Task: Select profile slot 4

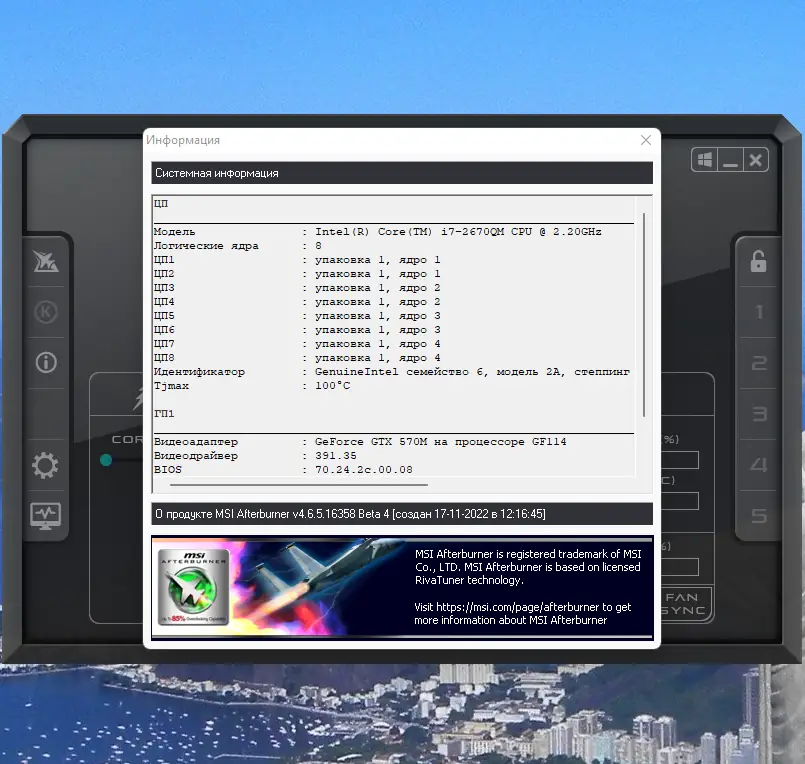Action: pos(759,465)
